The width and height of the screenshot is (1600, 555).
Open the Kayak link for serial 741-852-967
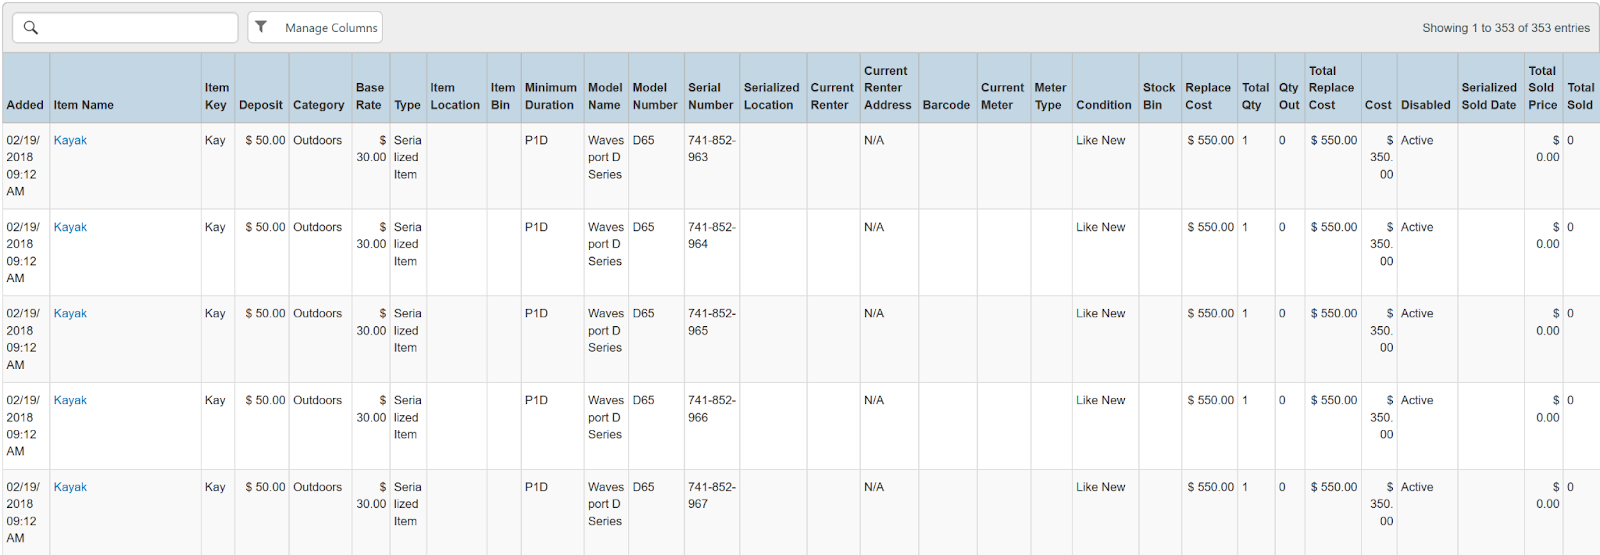[x=70, y=487]
